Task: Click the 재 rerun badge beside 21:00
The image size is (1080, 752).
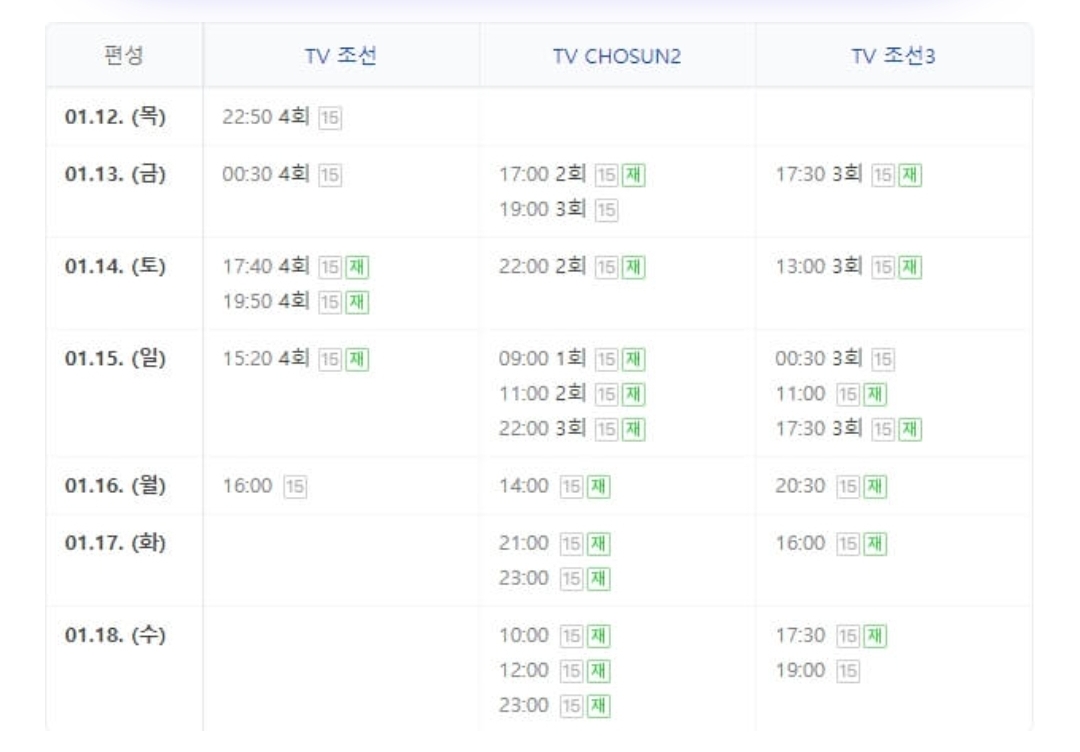Action: (599, 544)
